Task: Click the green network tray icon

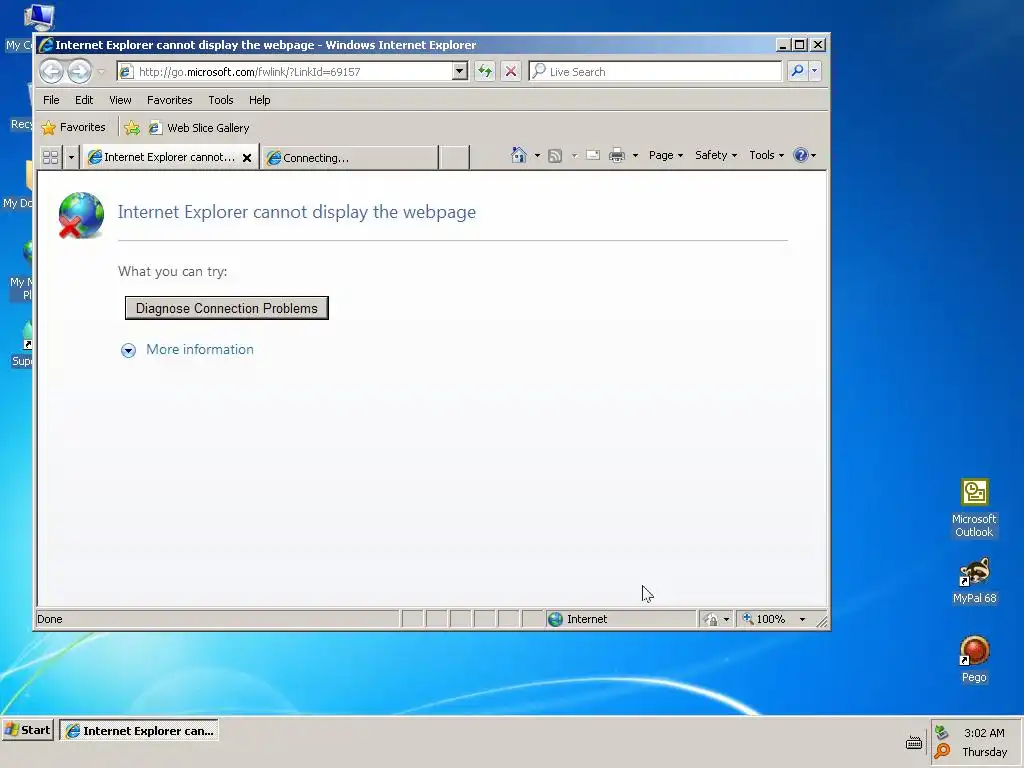Action: [x=941, y=732]
